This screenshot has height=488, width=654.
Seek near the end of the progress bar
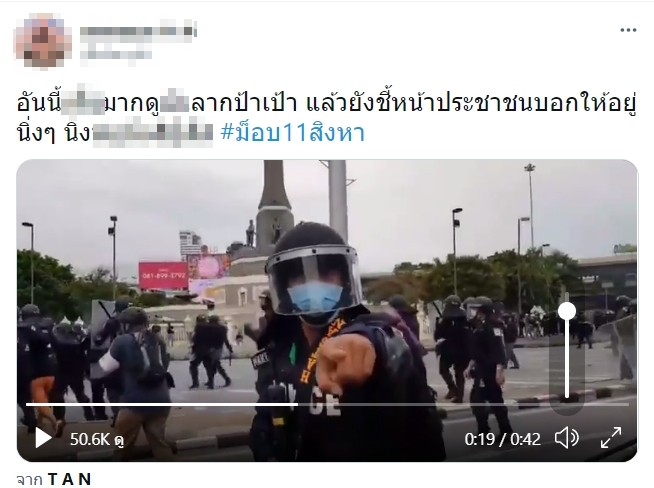617,405
